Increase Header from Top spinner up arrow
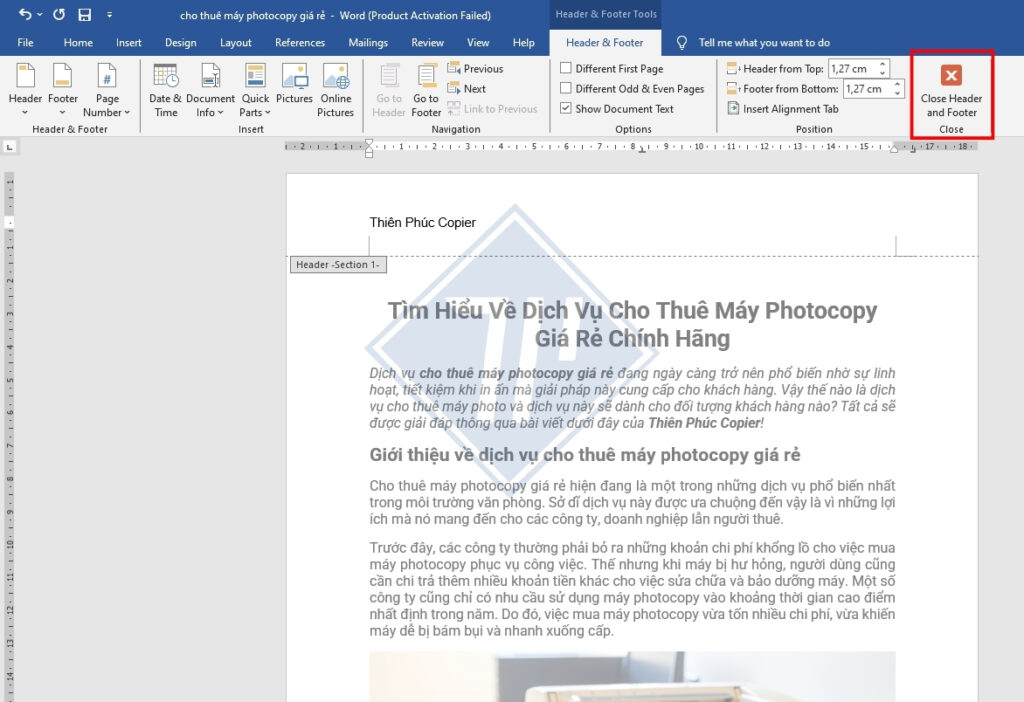This screenshot has width=1024, height=702. [883, 65]
